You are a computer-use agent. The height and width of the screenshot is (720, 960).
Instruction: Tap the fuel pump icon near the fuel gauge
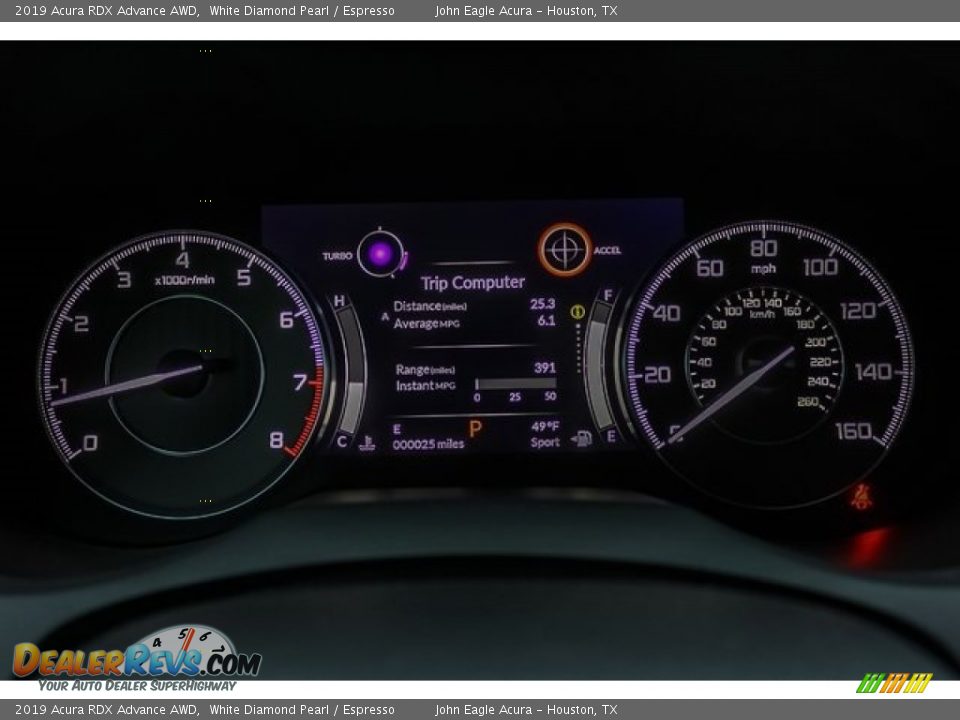coord(583,438)
